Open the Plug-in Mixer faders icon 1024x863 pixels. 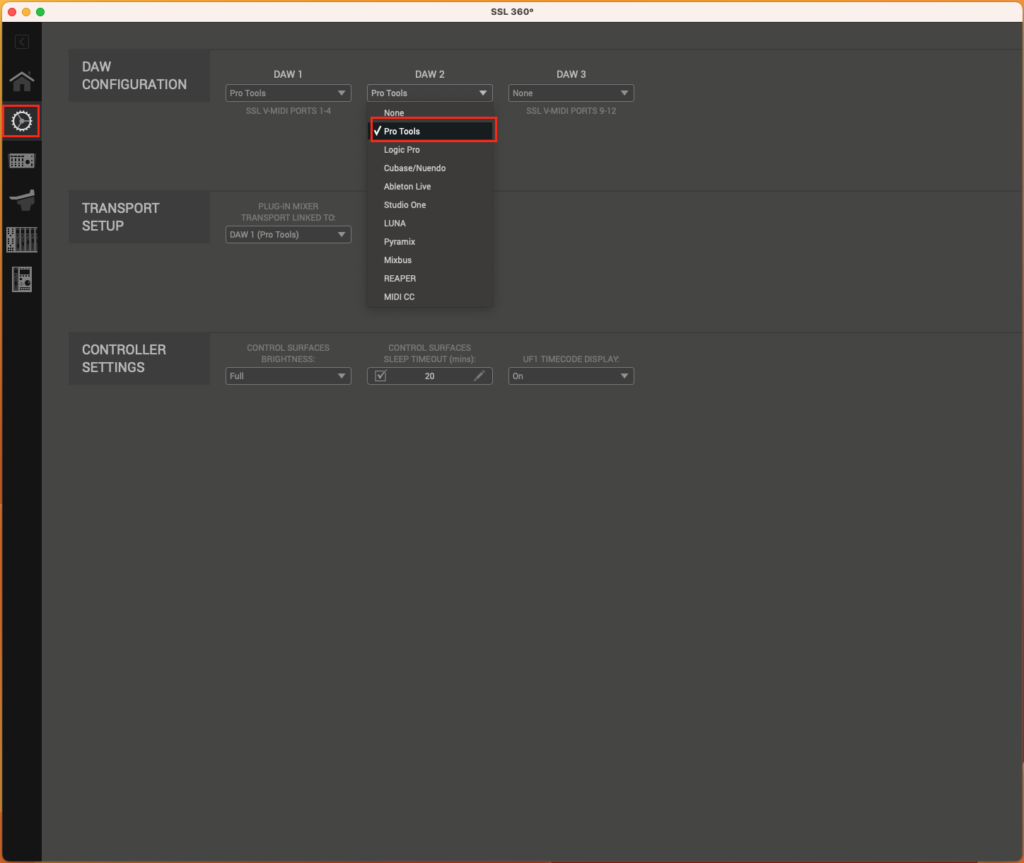tap(22, 240)
